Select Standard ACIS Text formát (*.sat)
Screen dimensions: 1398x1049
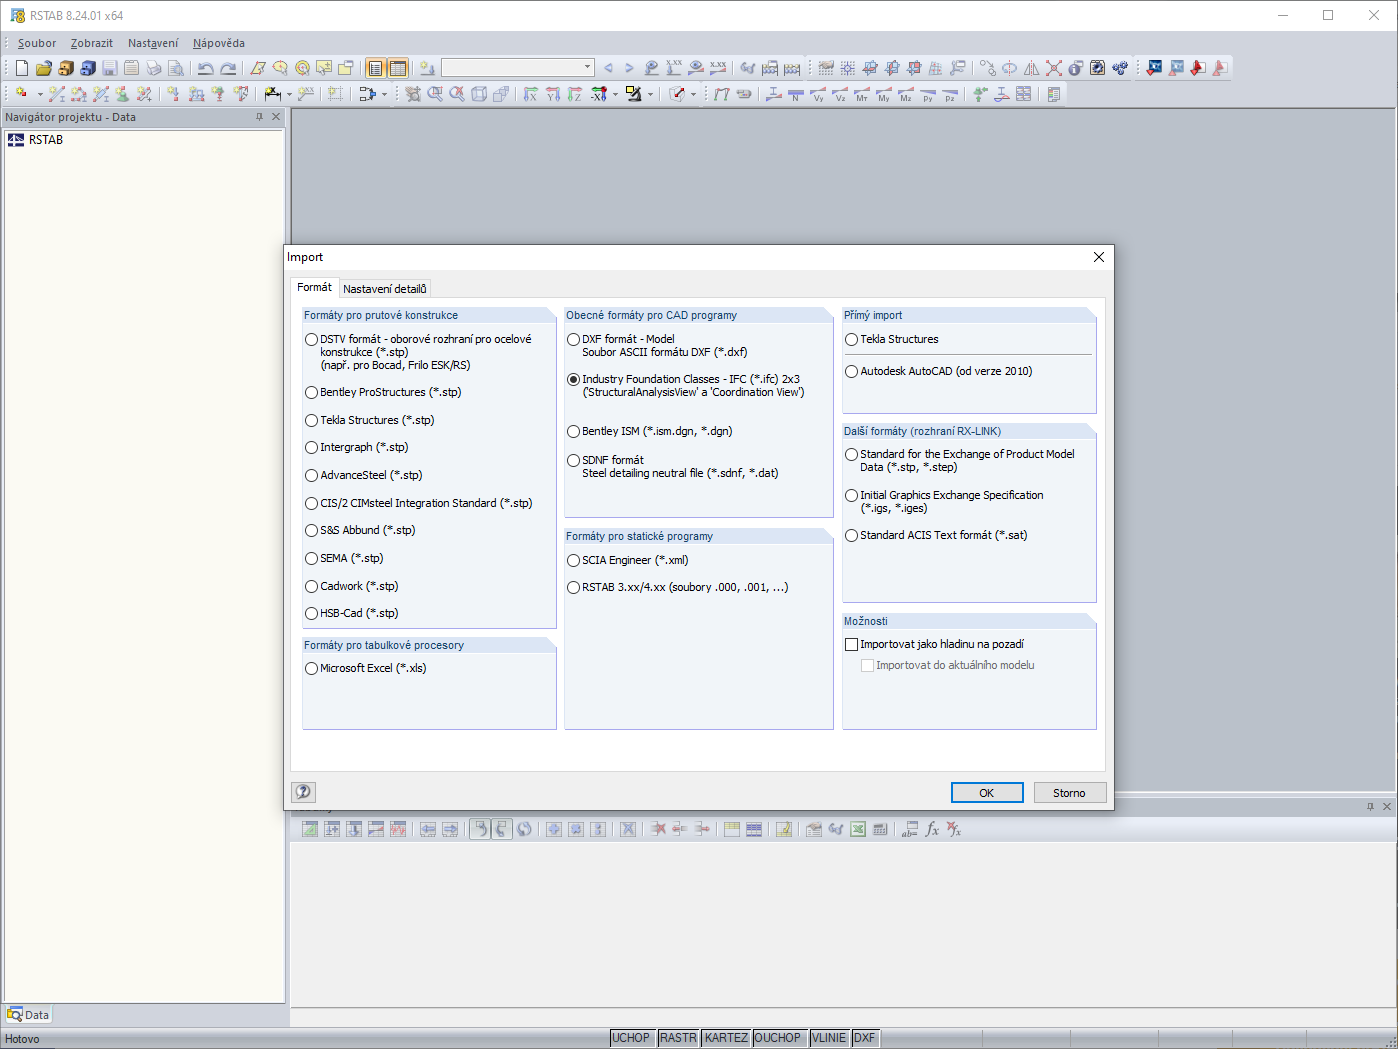click(852, 536)
